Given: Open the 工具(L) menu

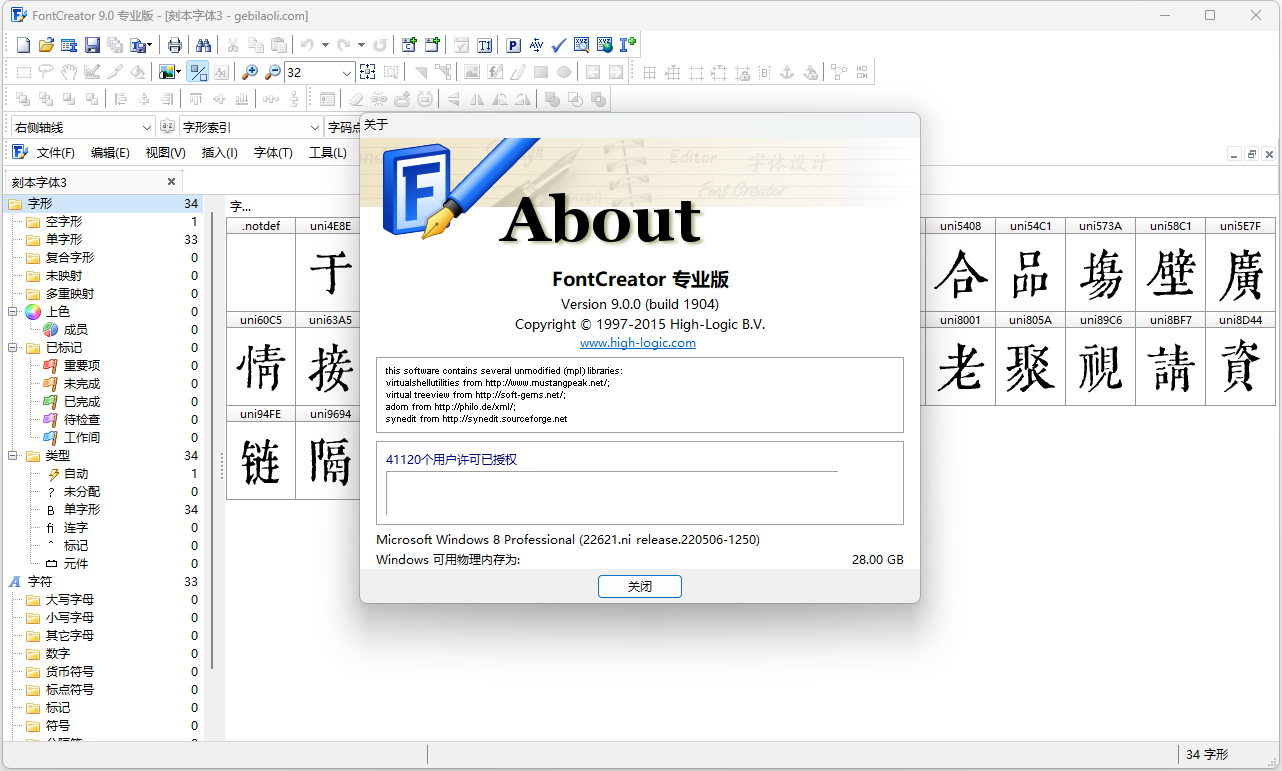Looking at the screenshot, I should coord(328,153).
